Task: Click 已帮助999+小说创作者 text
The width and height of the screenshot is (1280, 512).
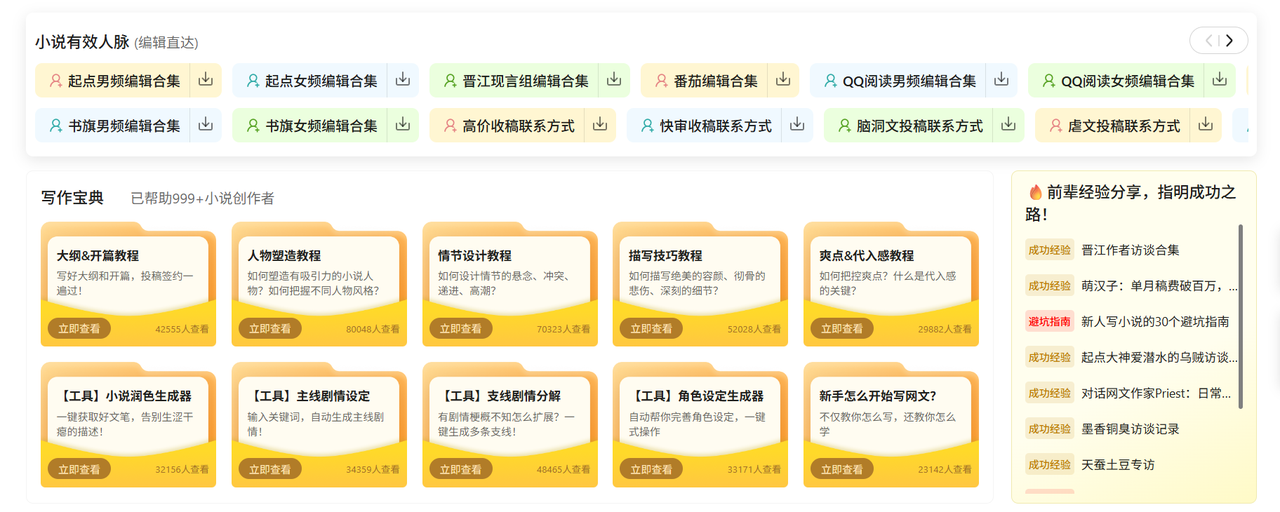Action: tap(202, 198)
